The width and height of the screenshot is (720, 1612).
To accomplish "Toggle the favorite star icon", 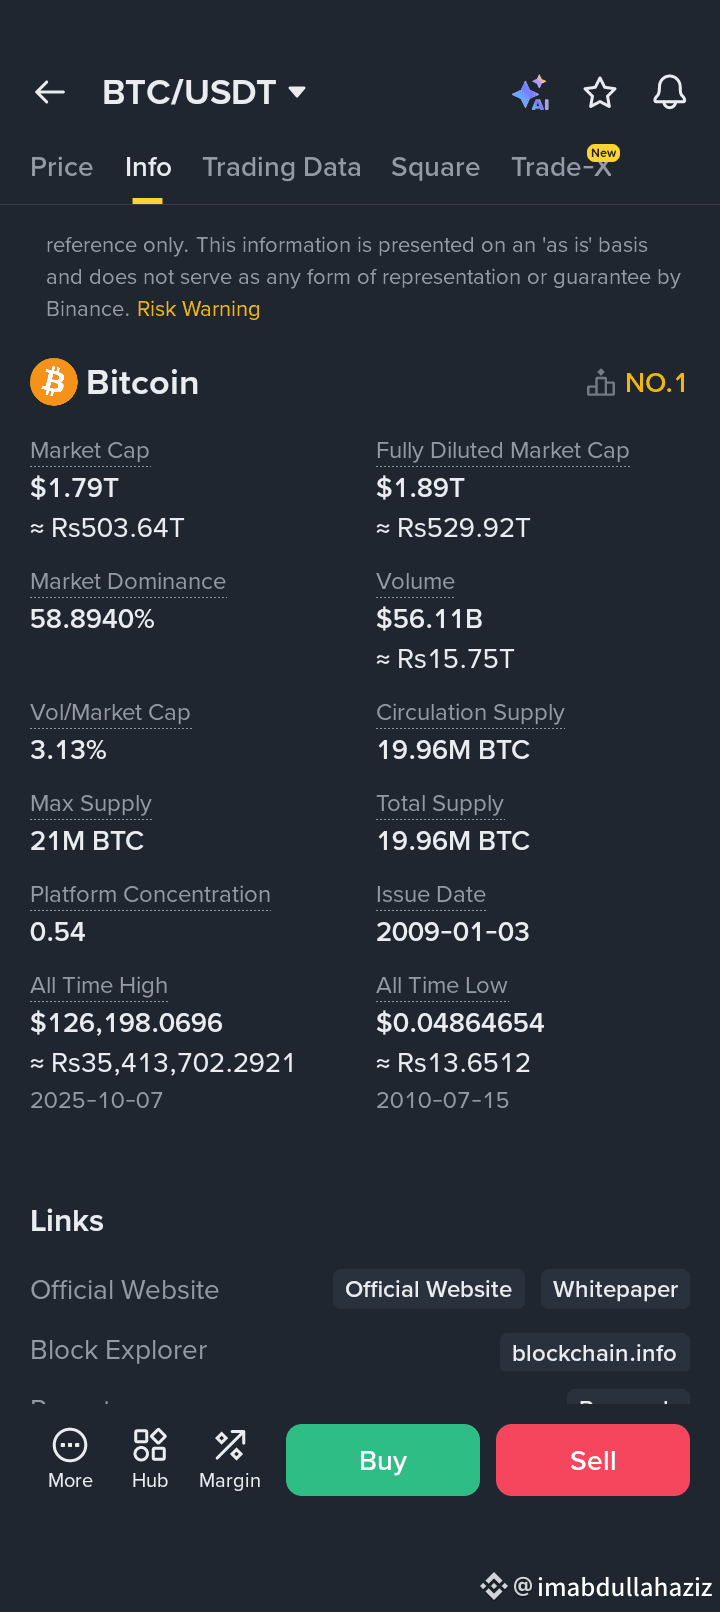I will tap(600, 93).
